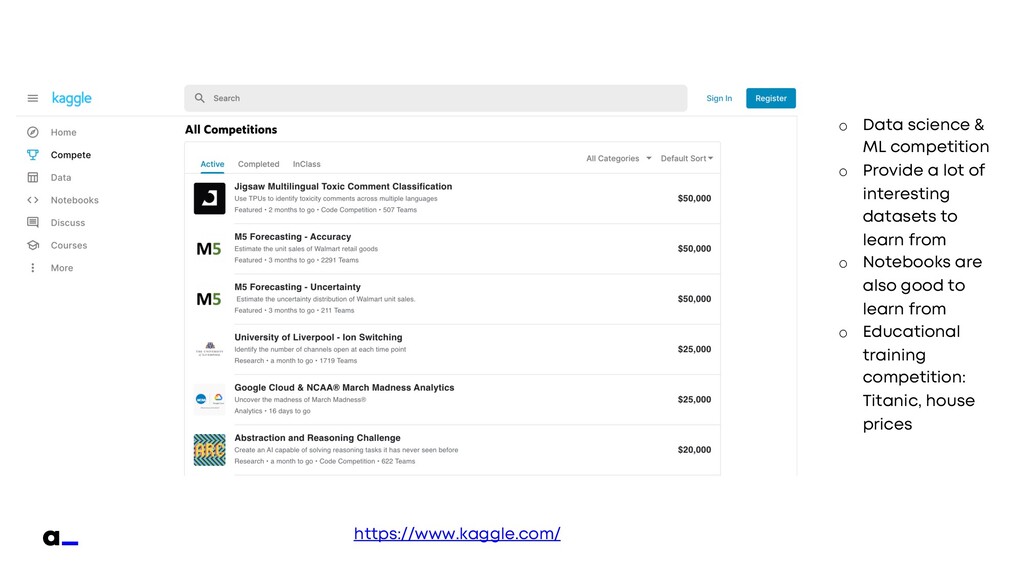Click the Data table icon
The height and width of the screenshot is (576, 1024).
click(33, 178)
